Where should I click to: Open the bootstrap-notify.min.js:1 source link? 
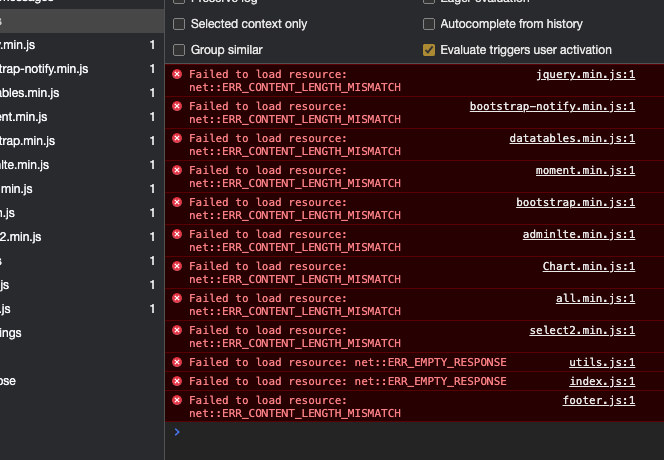coord(552,106)
